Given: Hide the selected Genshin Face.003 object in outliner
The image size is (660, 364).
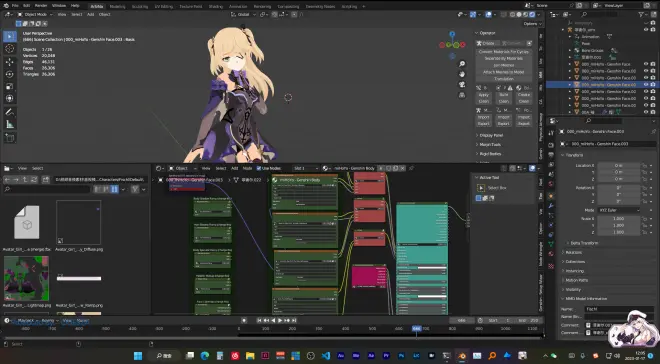Looking at the screenshot, I should (646, 85).
